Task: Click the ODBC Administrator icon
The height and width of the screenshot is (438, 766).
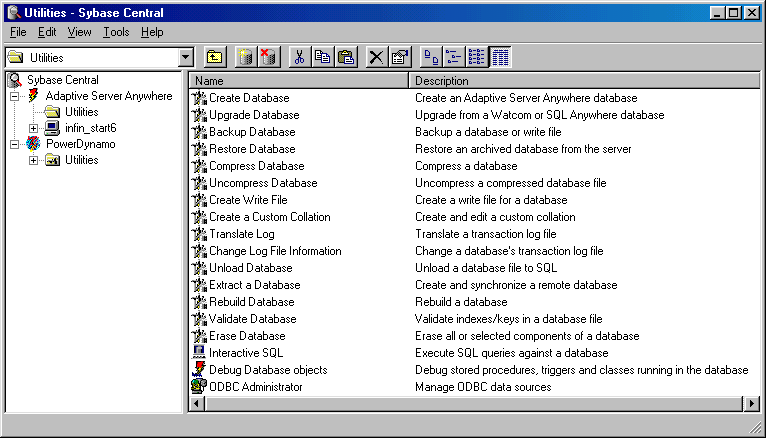Action: [199, 387]
